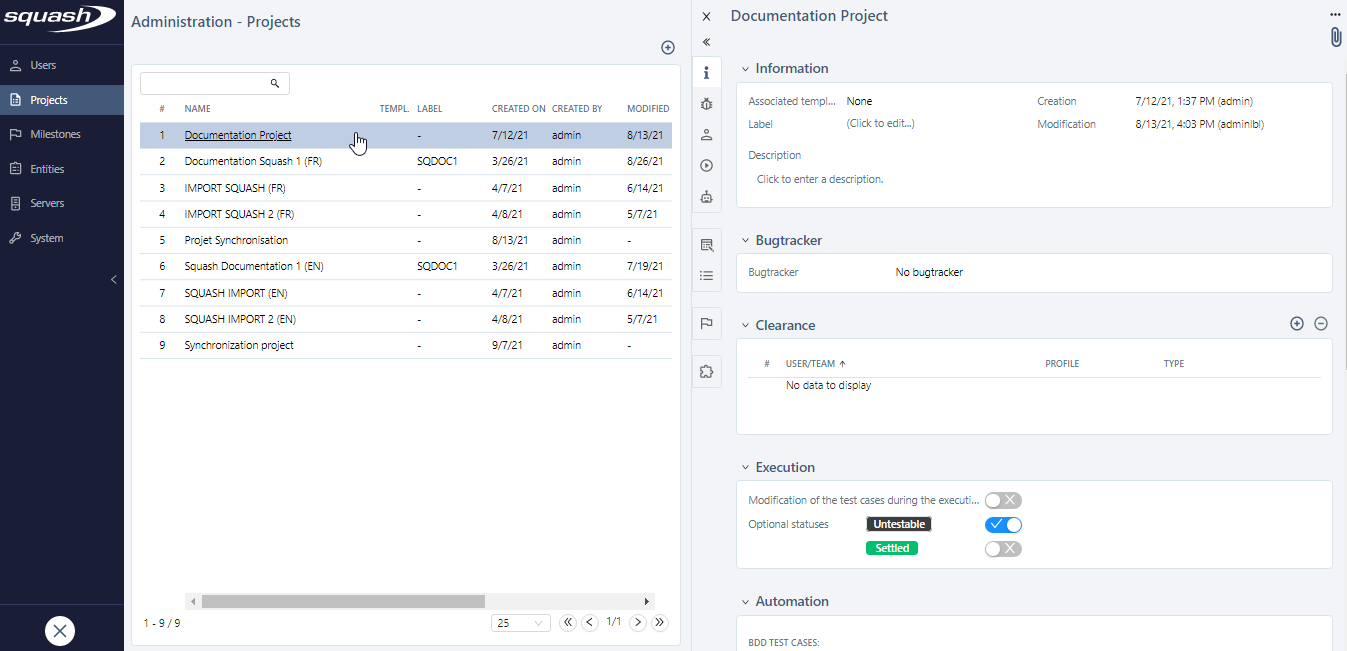This screenshot has height=651, width=1347.
Task: Click the green Settled status chip
Action: 891,548
